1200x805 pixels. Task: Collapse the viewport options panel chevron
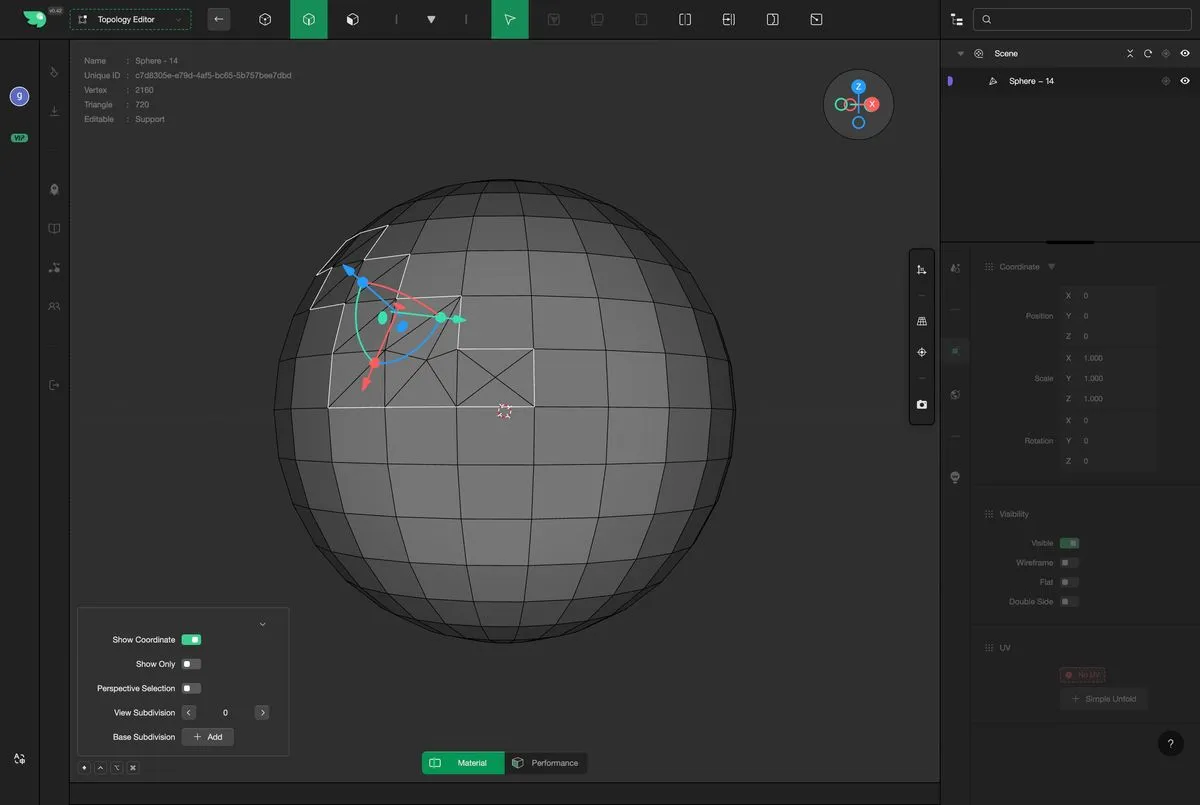pos(263,624)
